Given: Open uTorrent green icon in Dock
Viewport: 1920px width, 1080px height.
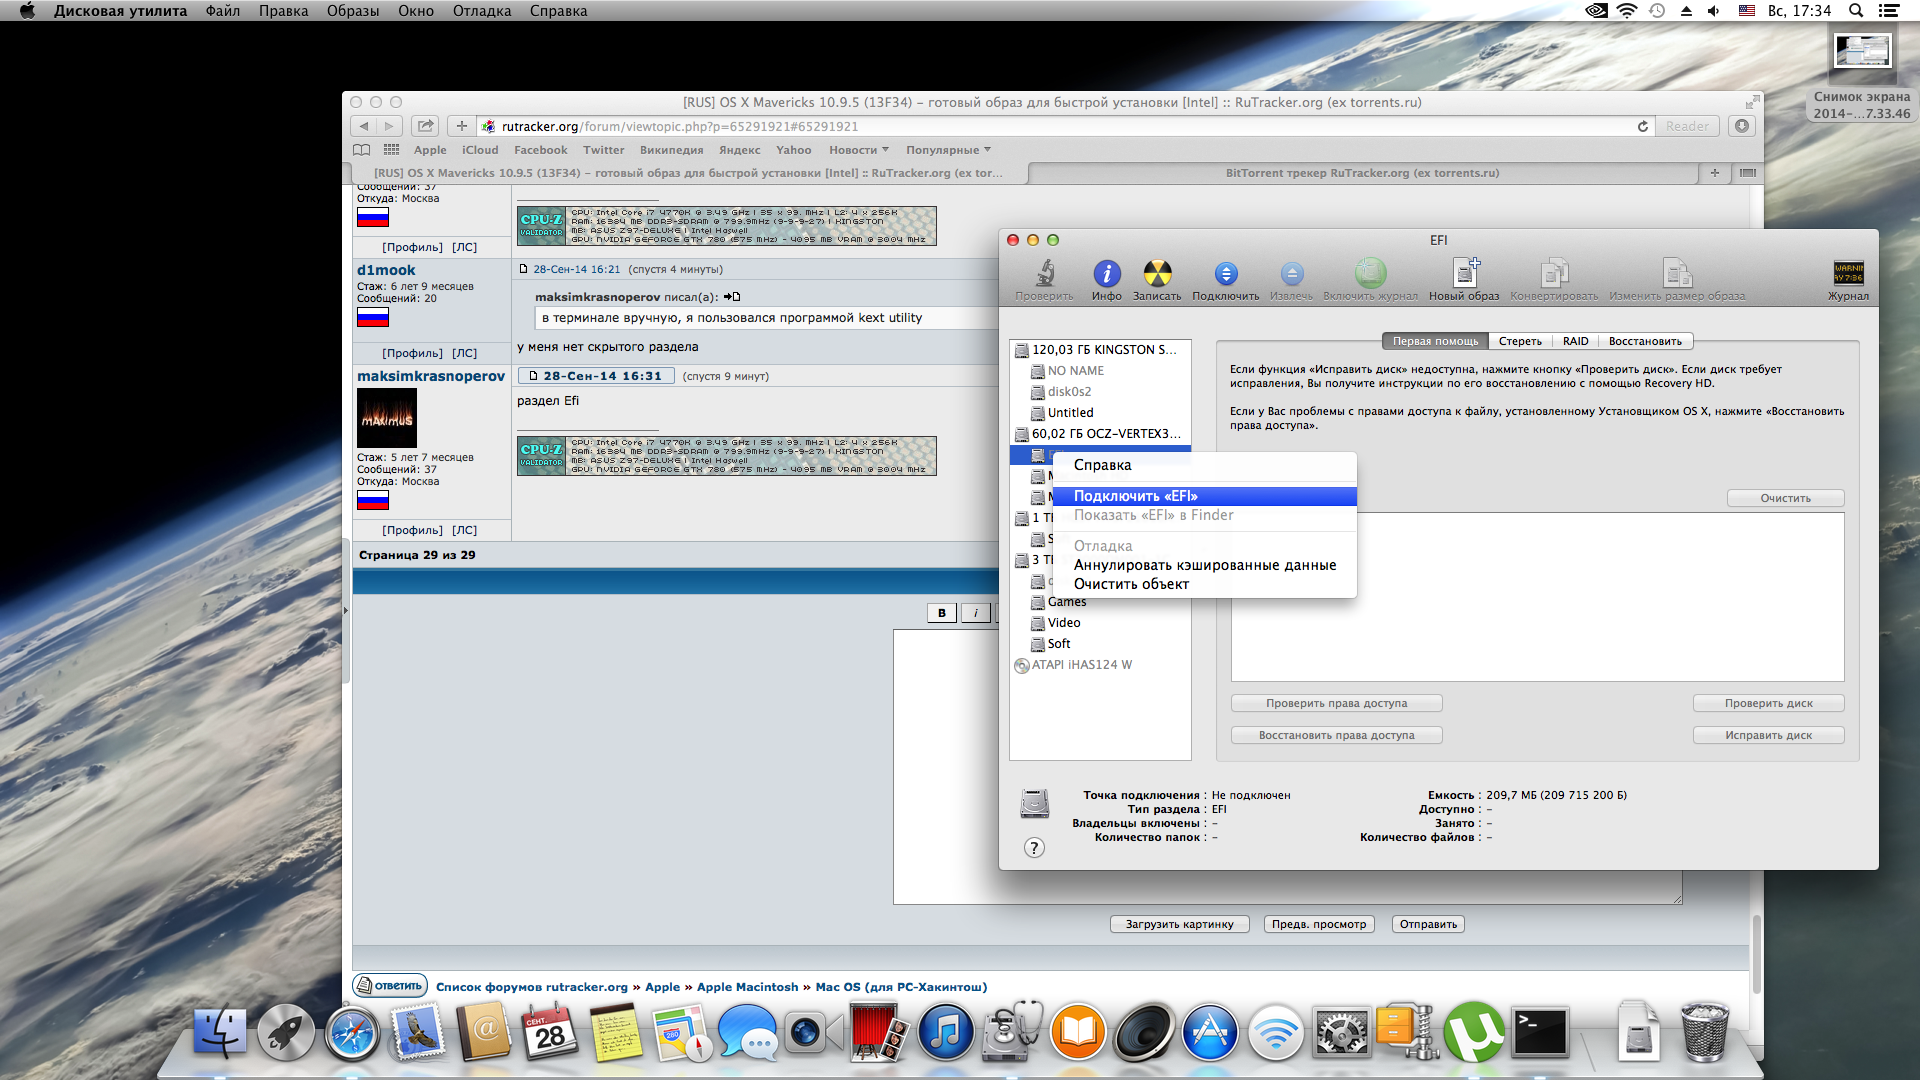Looking at the screenshot, I should 1473,1033.
